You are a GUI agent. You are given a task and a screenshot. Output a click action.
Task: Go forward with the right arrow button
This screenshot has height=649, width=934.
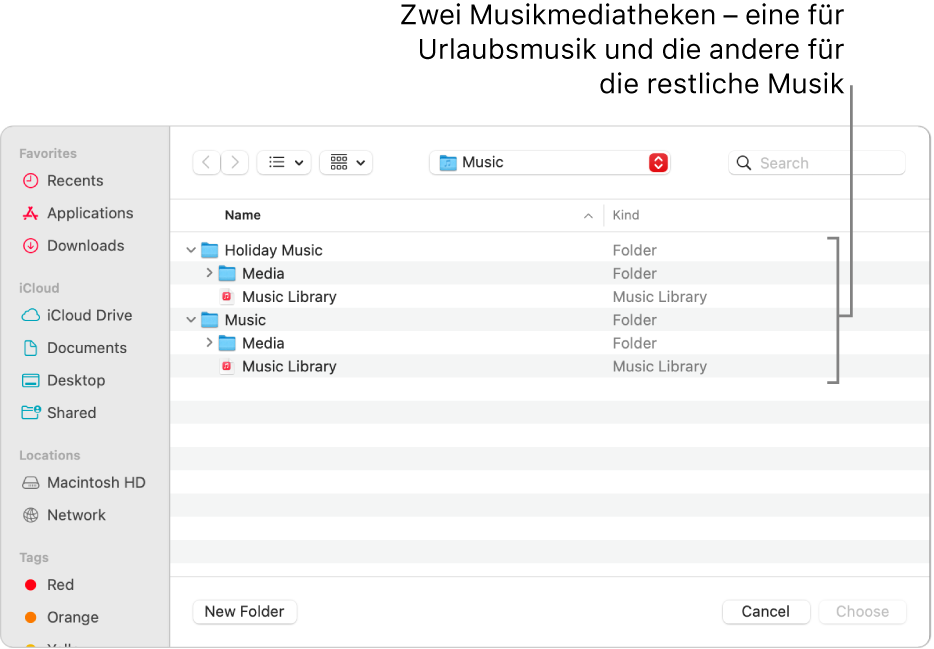(x=235, y=163)
